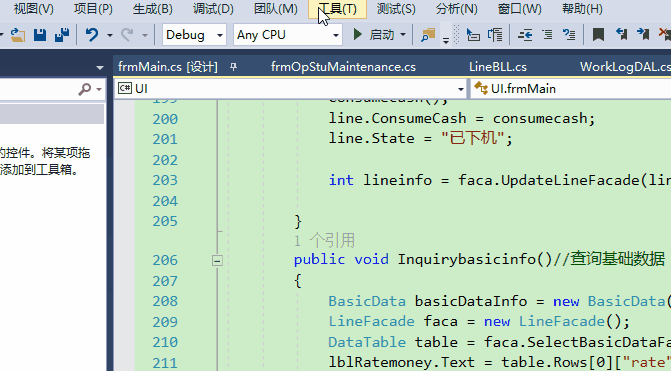Viewport: 671px width, 371px height.
Task: Switch to the WorkLogDAL.cs tab
Action: (625, 67)
